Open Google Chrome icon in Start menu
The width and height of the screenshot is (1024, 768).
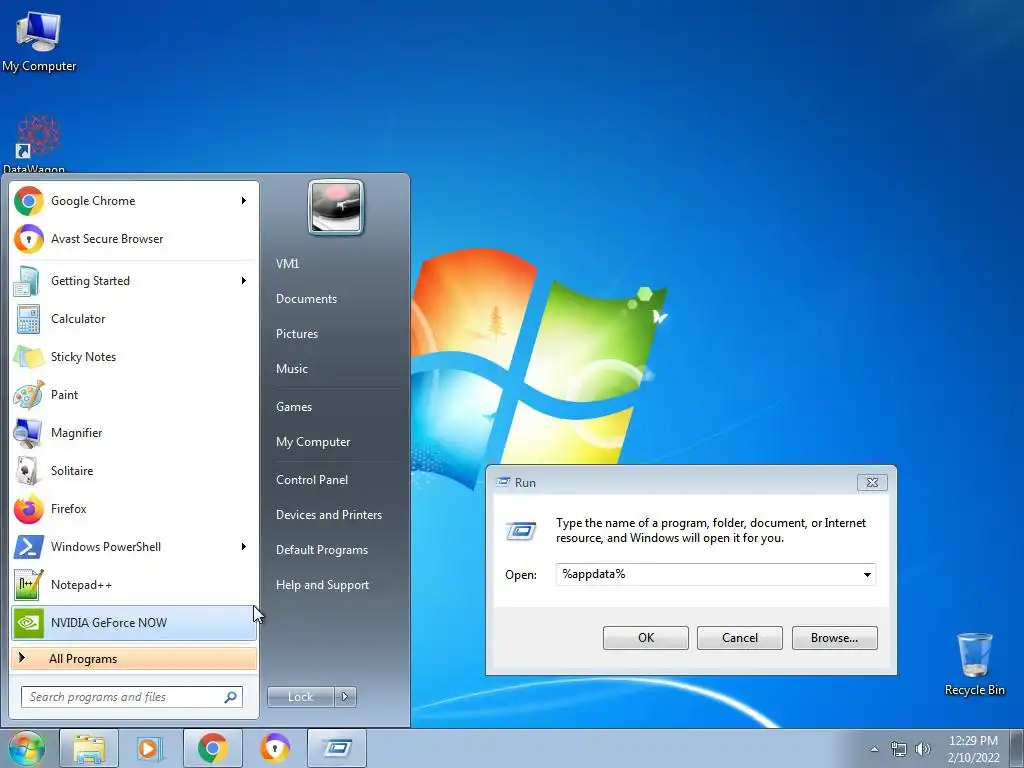pos(29,201)
